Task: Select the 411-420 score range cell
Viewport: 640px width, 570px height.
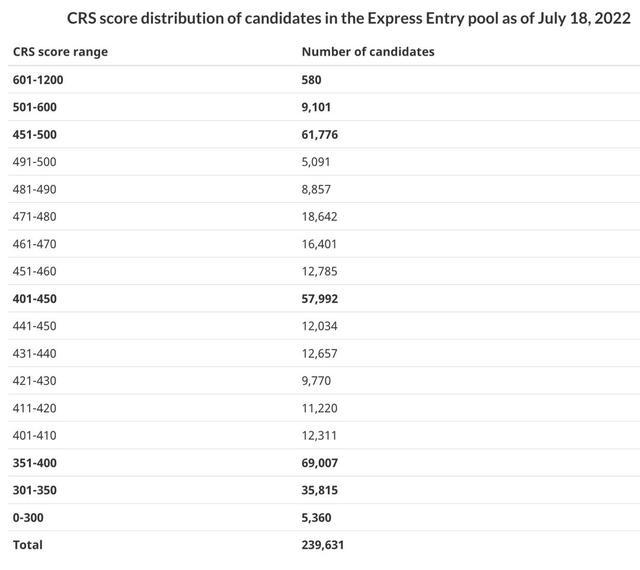Action: [x=35, y=408]
